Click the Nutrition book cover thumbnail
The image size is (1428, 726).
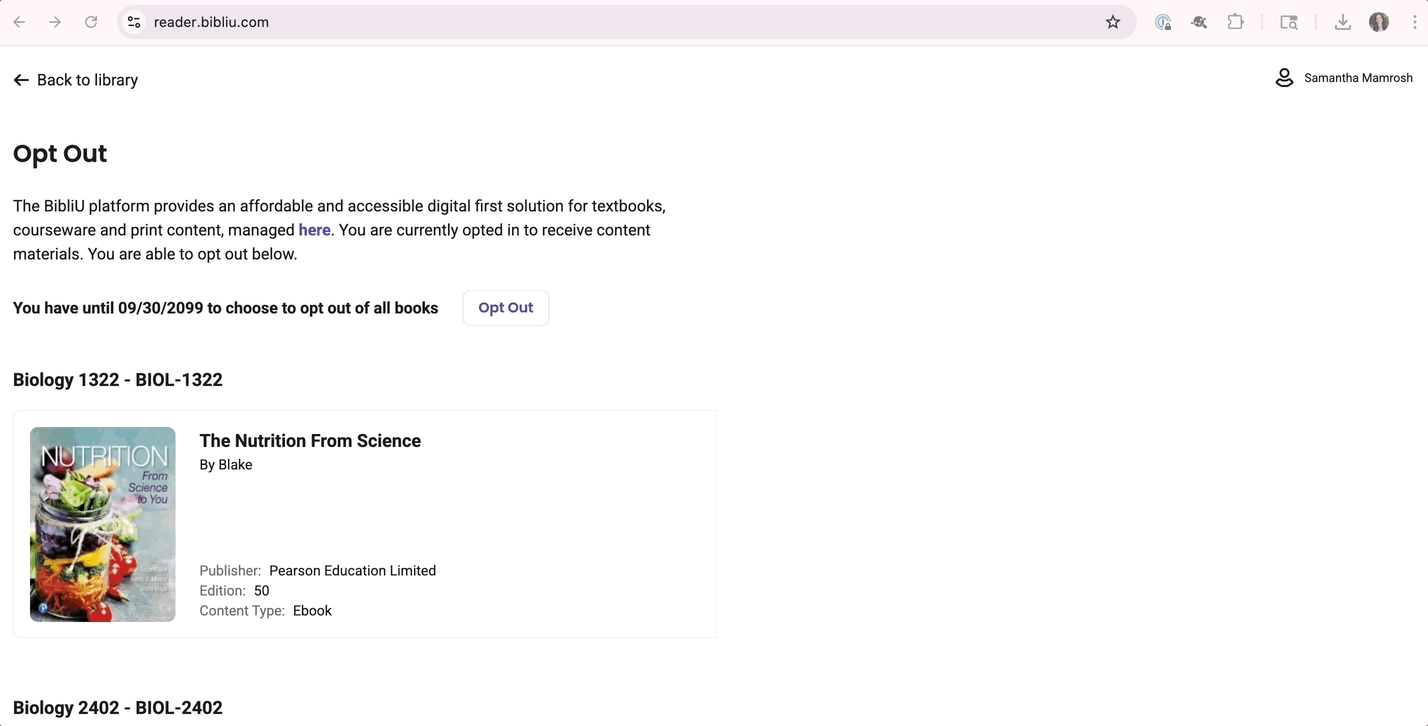103,524
